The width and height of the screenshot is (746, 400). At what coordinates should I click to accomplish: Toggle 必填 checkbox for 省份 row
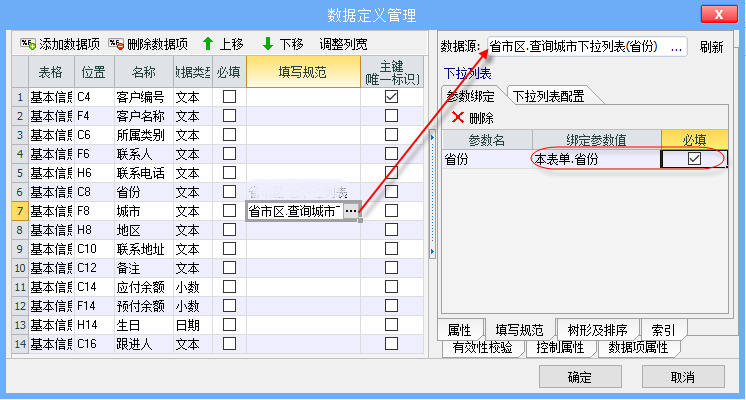pyautogui.click(x=229, y=192)
